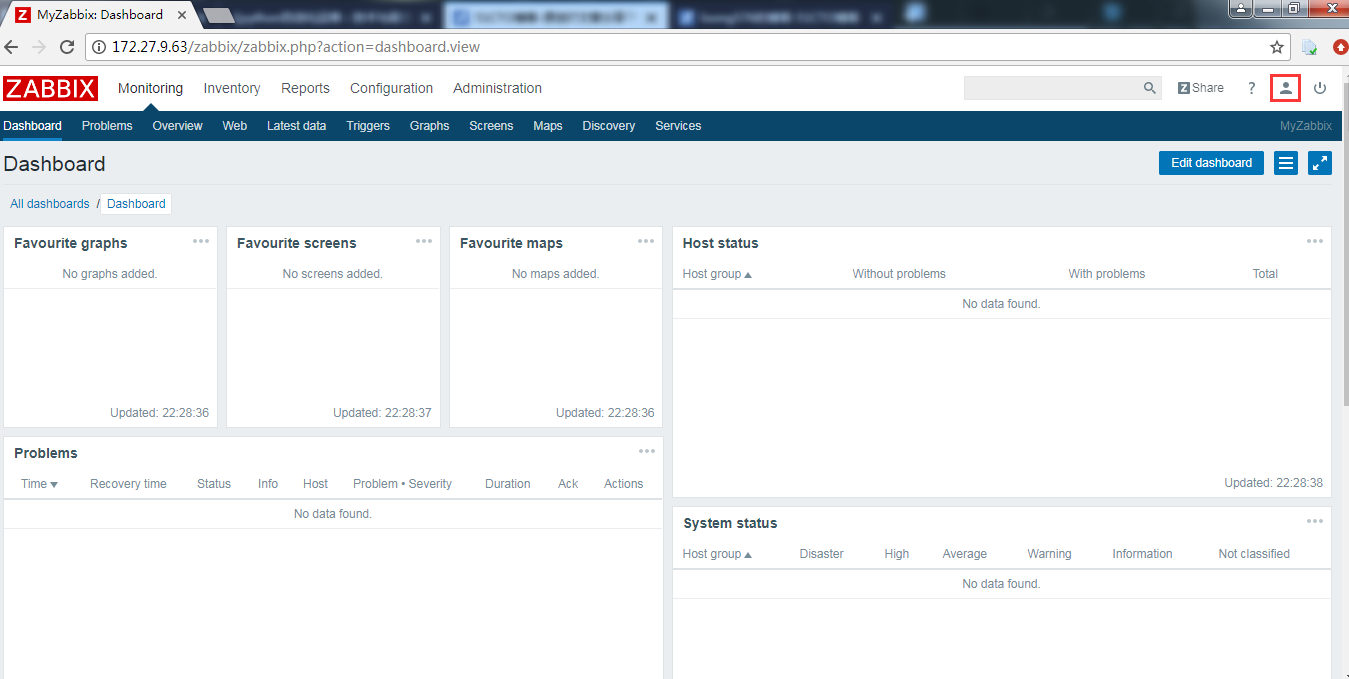Open Zabbix help with the question mark icon
Viewport: 1349px width, 679px height.
(x=1251, y=88)
